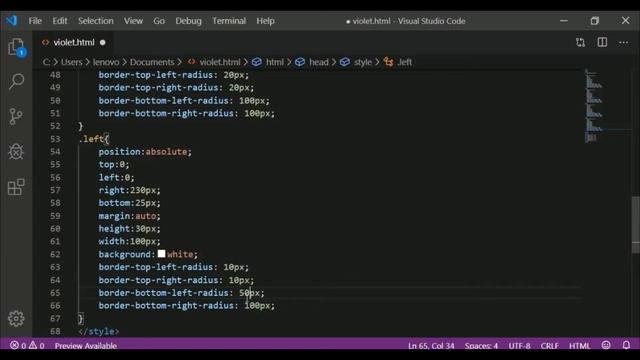The height and width of the screenshot is (360, 640).
Task: Click CRLF end of line selector
Action: (549, 346)
